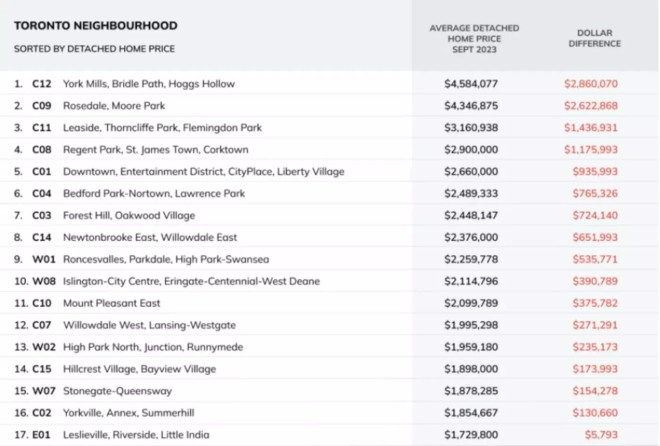Click price $4,584,077
The height and width of the screenshot is (446, 660).
click(471, 84)
